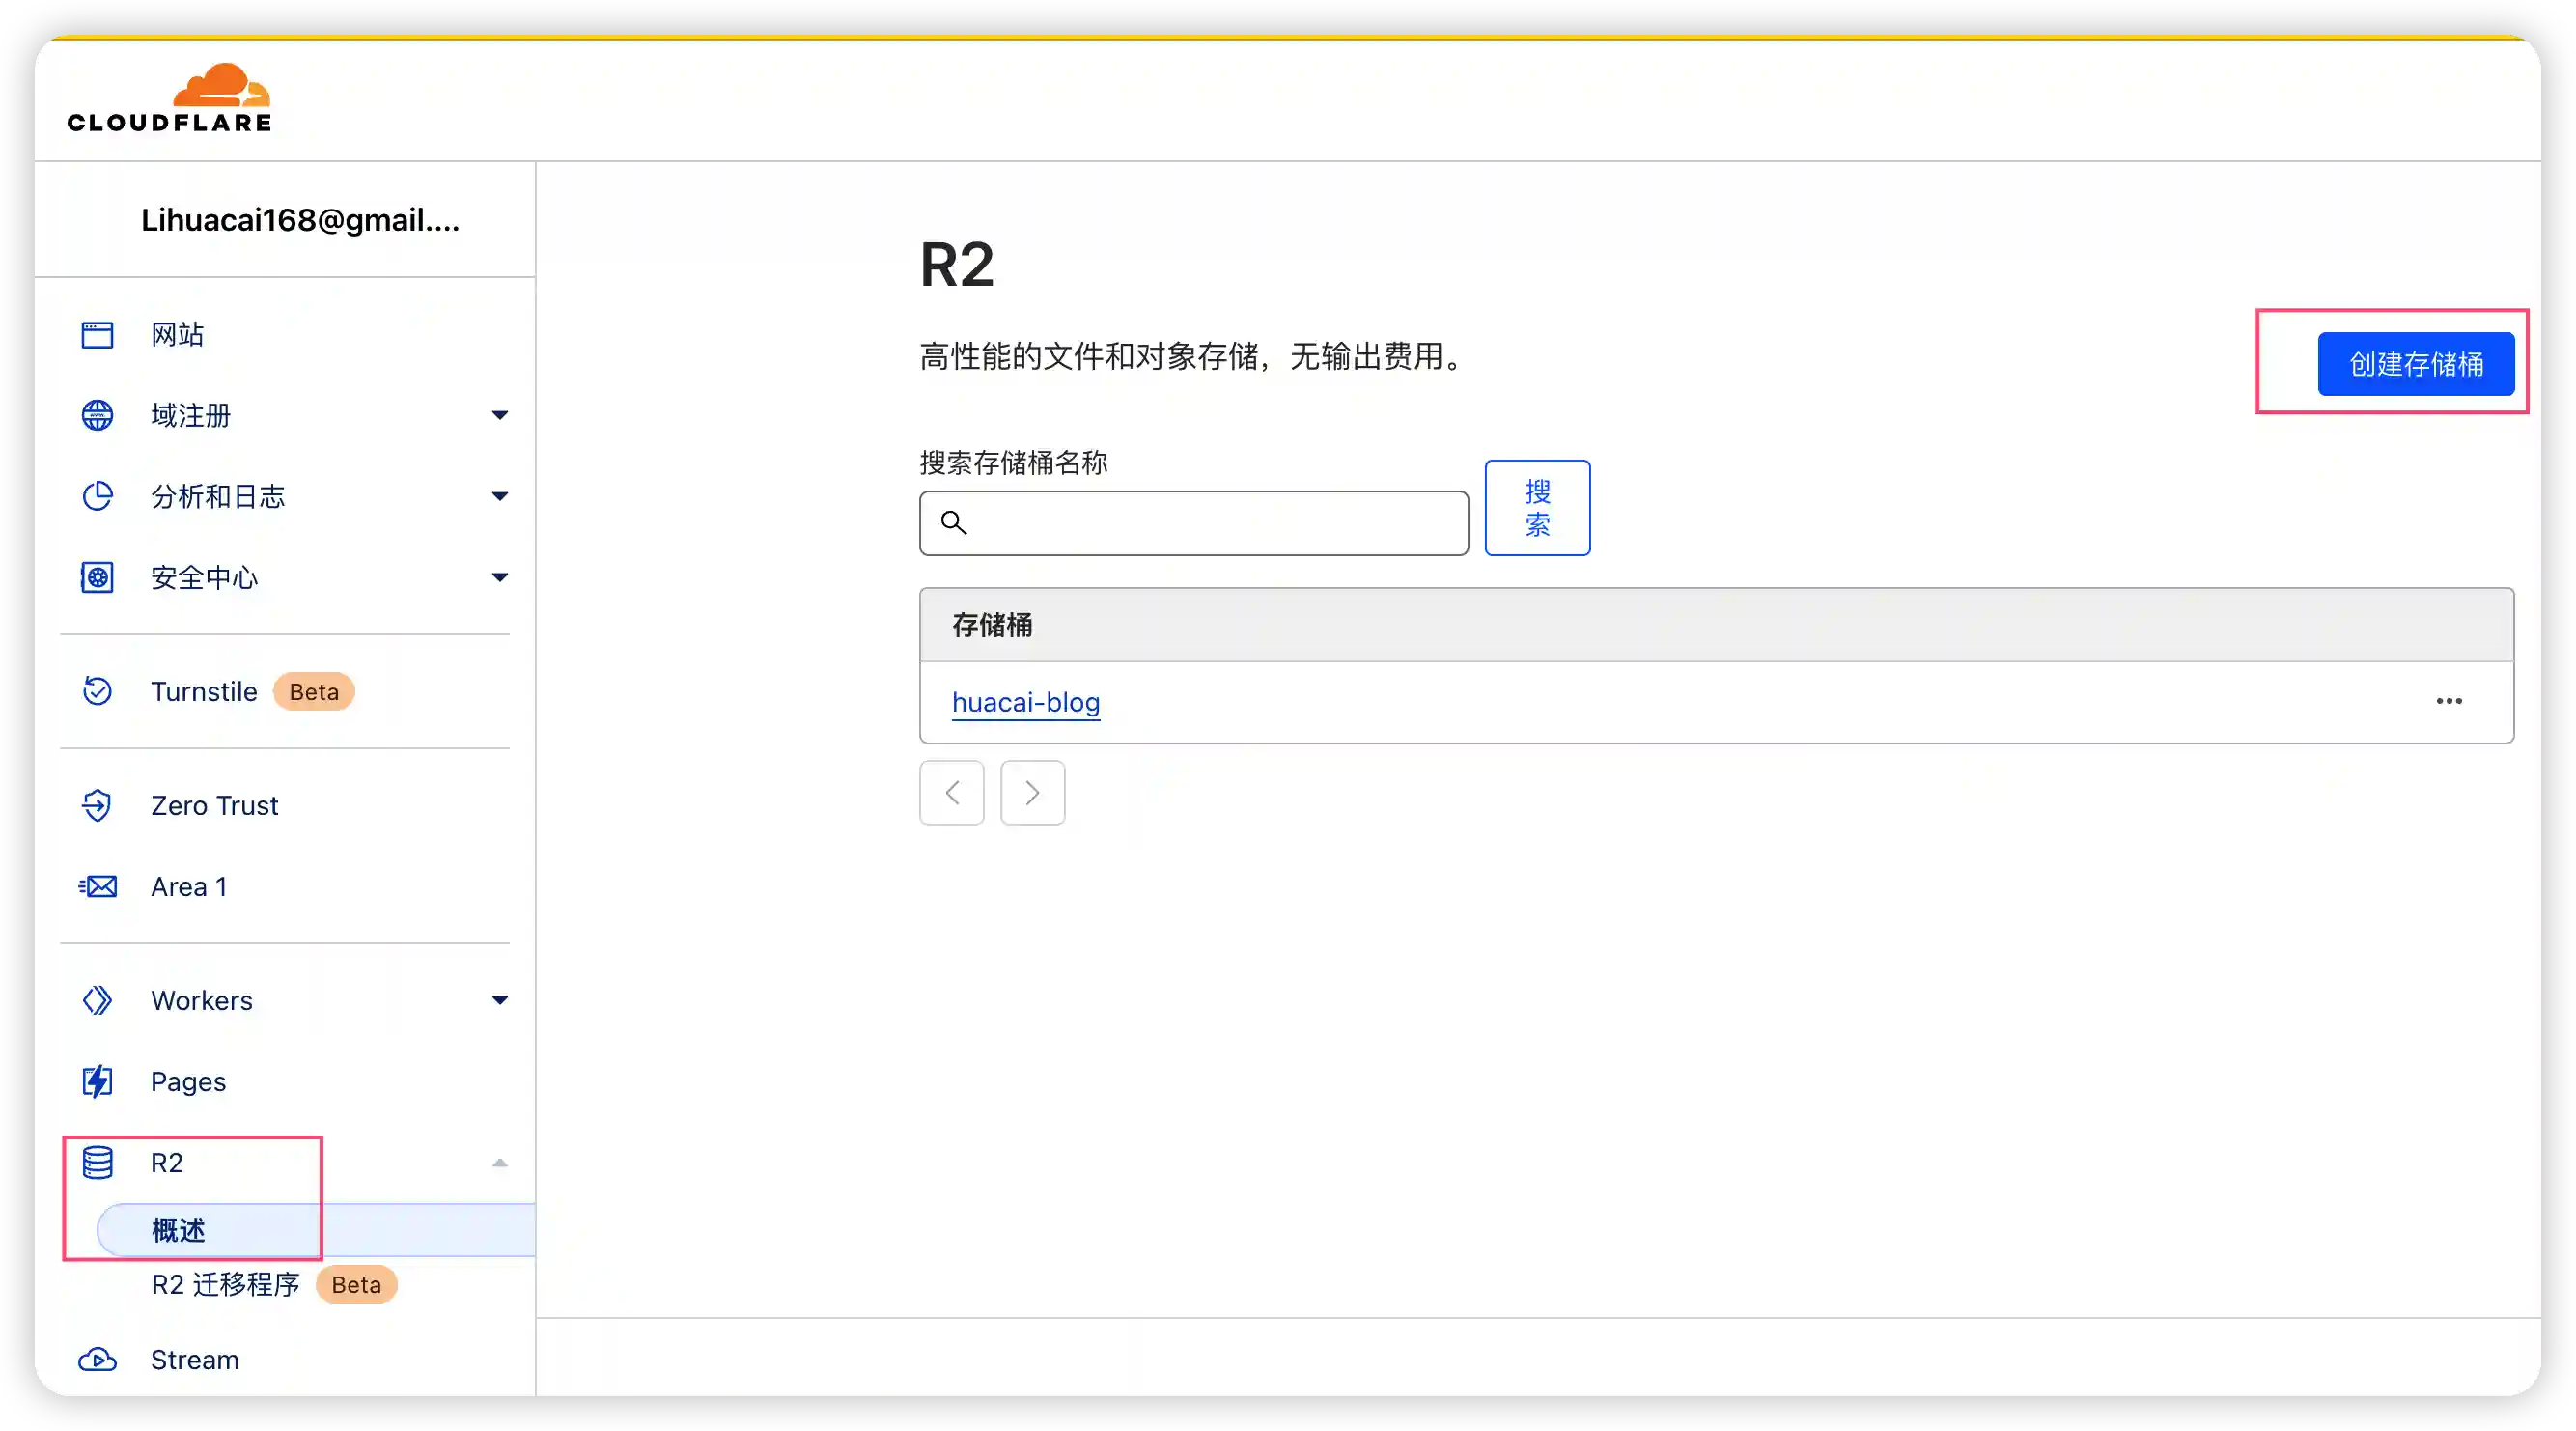
Task: Click the 创建存储桶 button
Action: (2416, 363)
